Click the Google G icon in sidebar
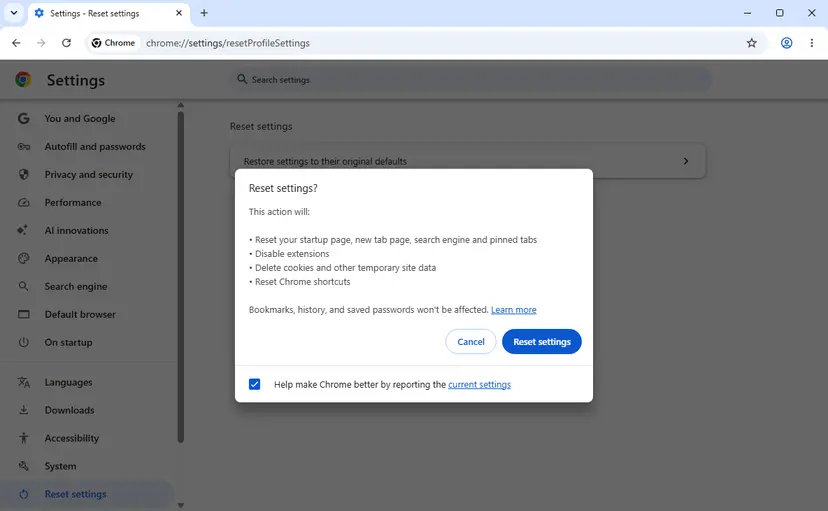Screen dimensions: 828x511 [x=23, y=118]
